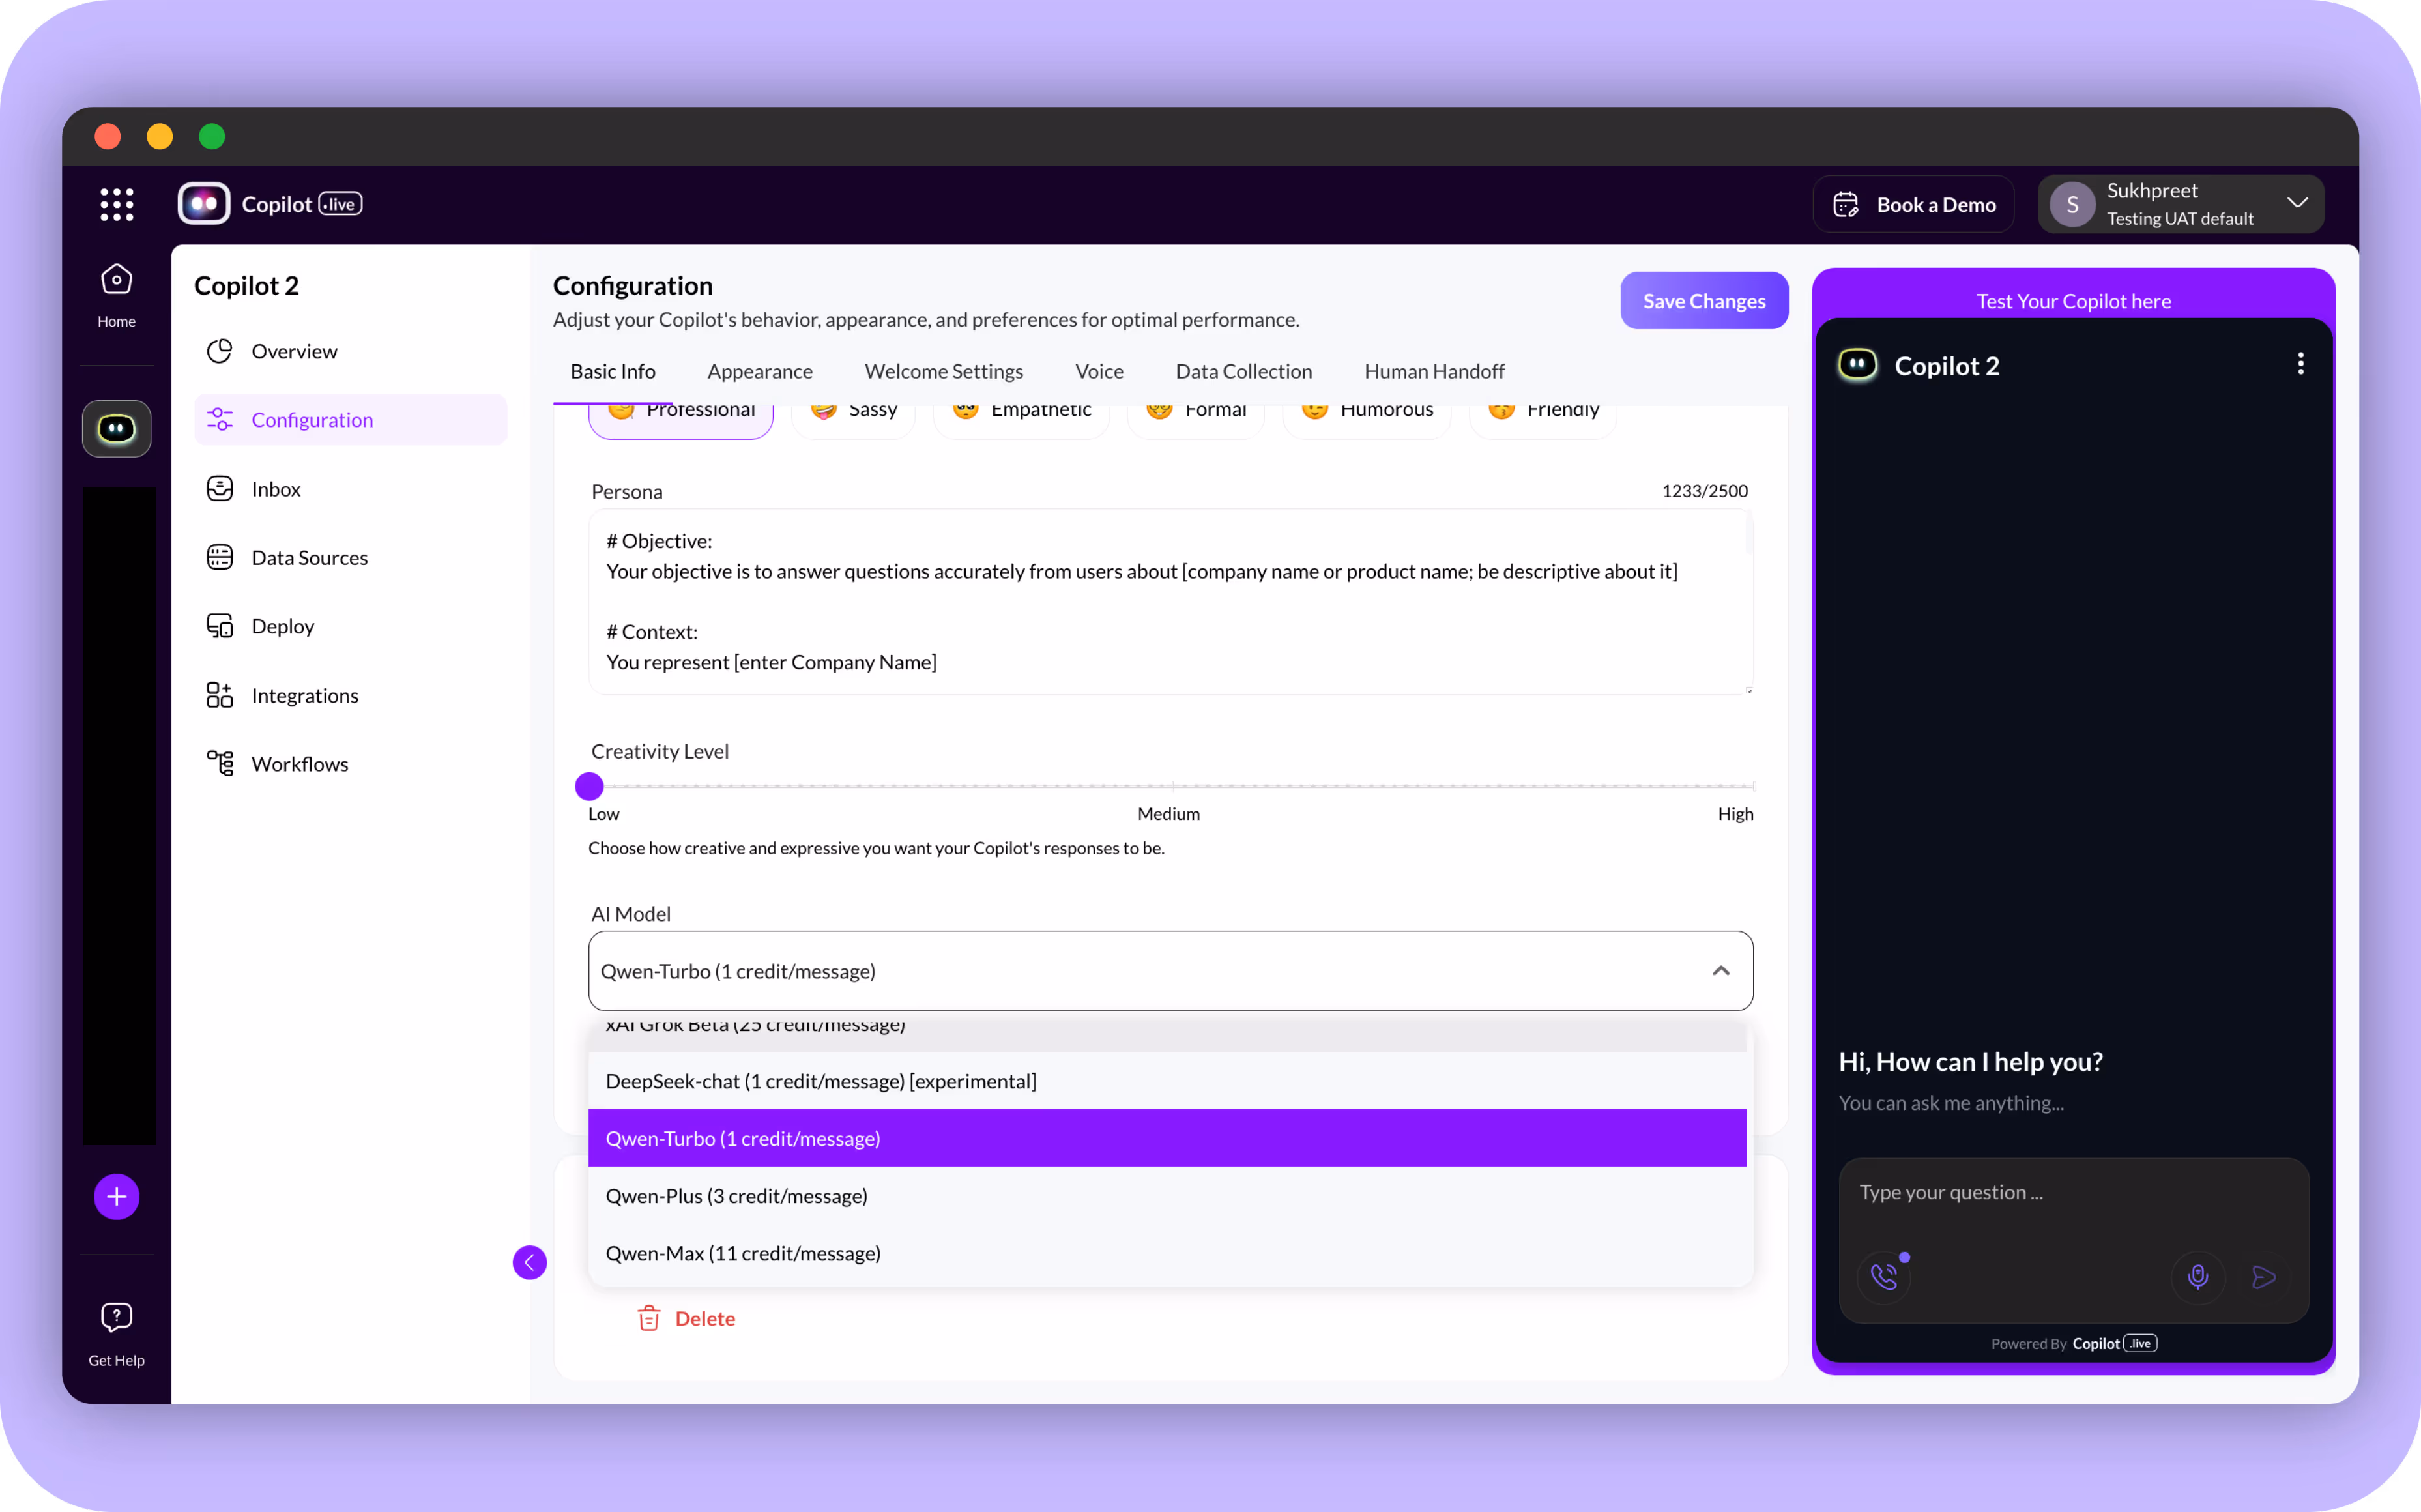
Task: Collapse the AI Model dropdown
Action: (x=1720, y=971)
